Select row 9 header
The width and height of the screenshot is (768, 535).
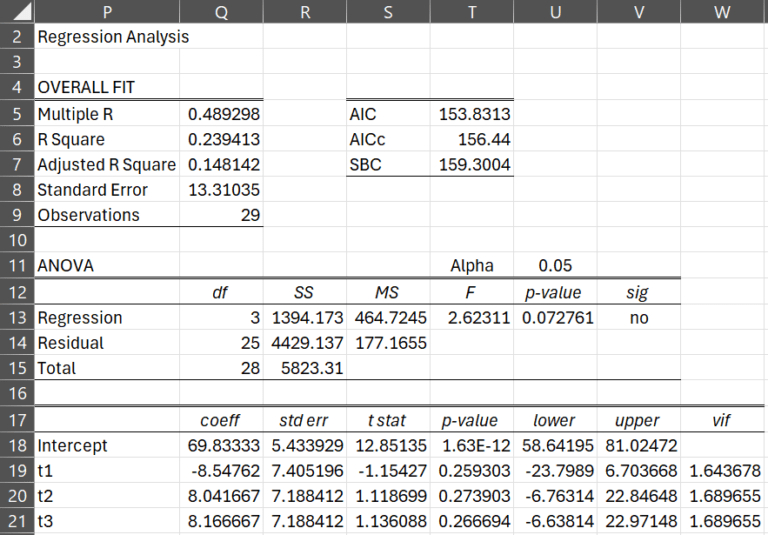tap(17, 215)
